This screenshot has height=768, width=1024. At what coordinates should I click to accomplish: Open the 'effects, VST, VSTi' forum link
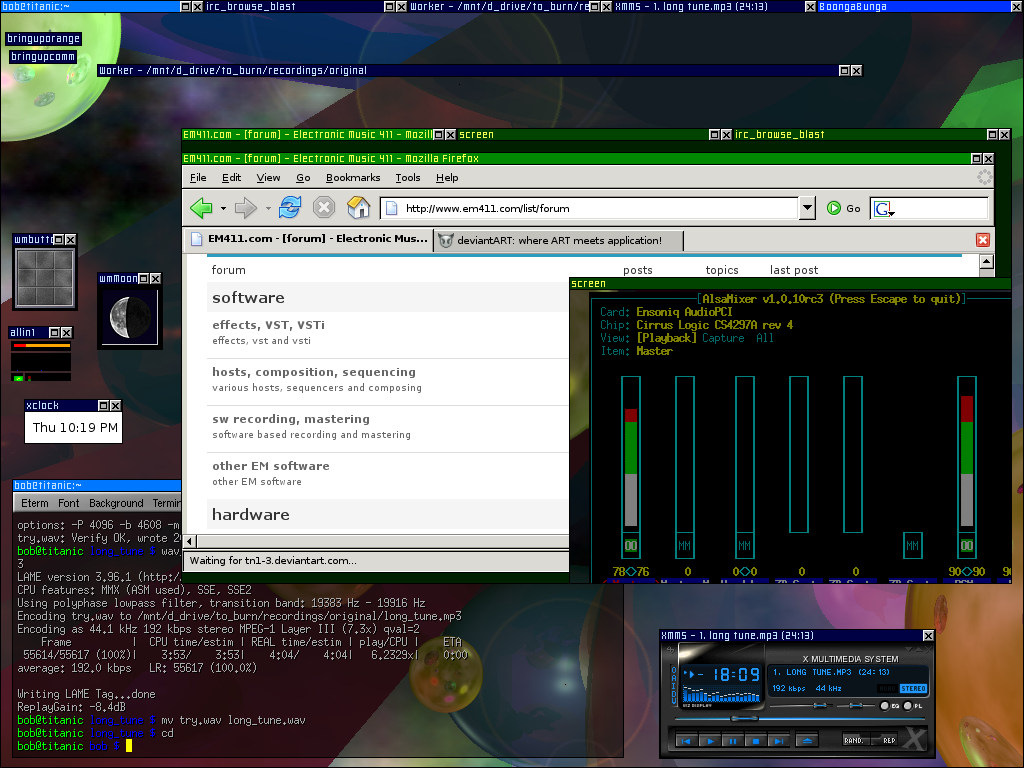click(268, 325)
